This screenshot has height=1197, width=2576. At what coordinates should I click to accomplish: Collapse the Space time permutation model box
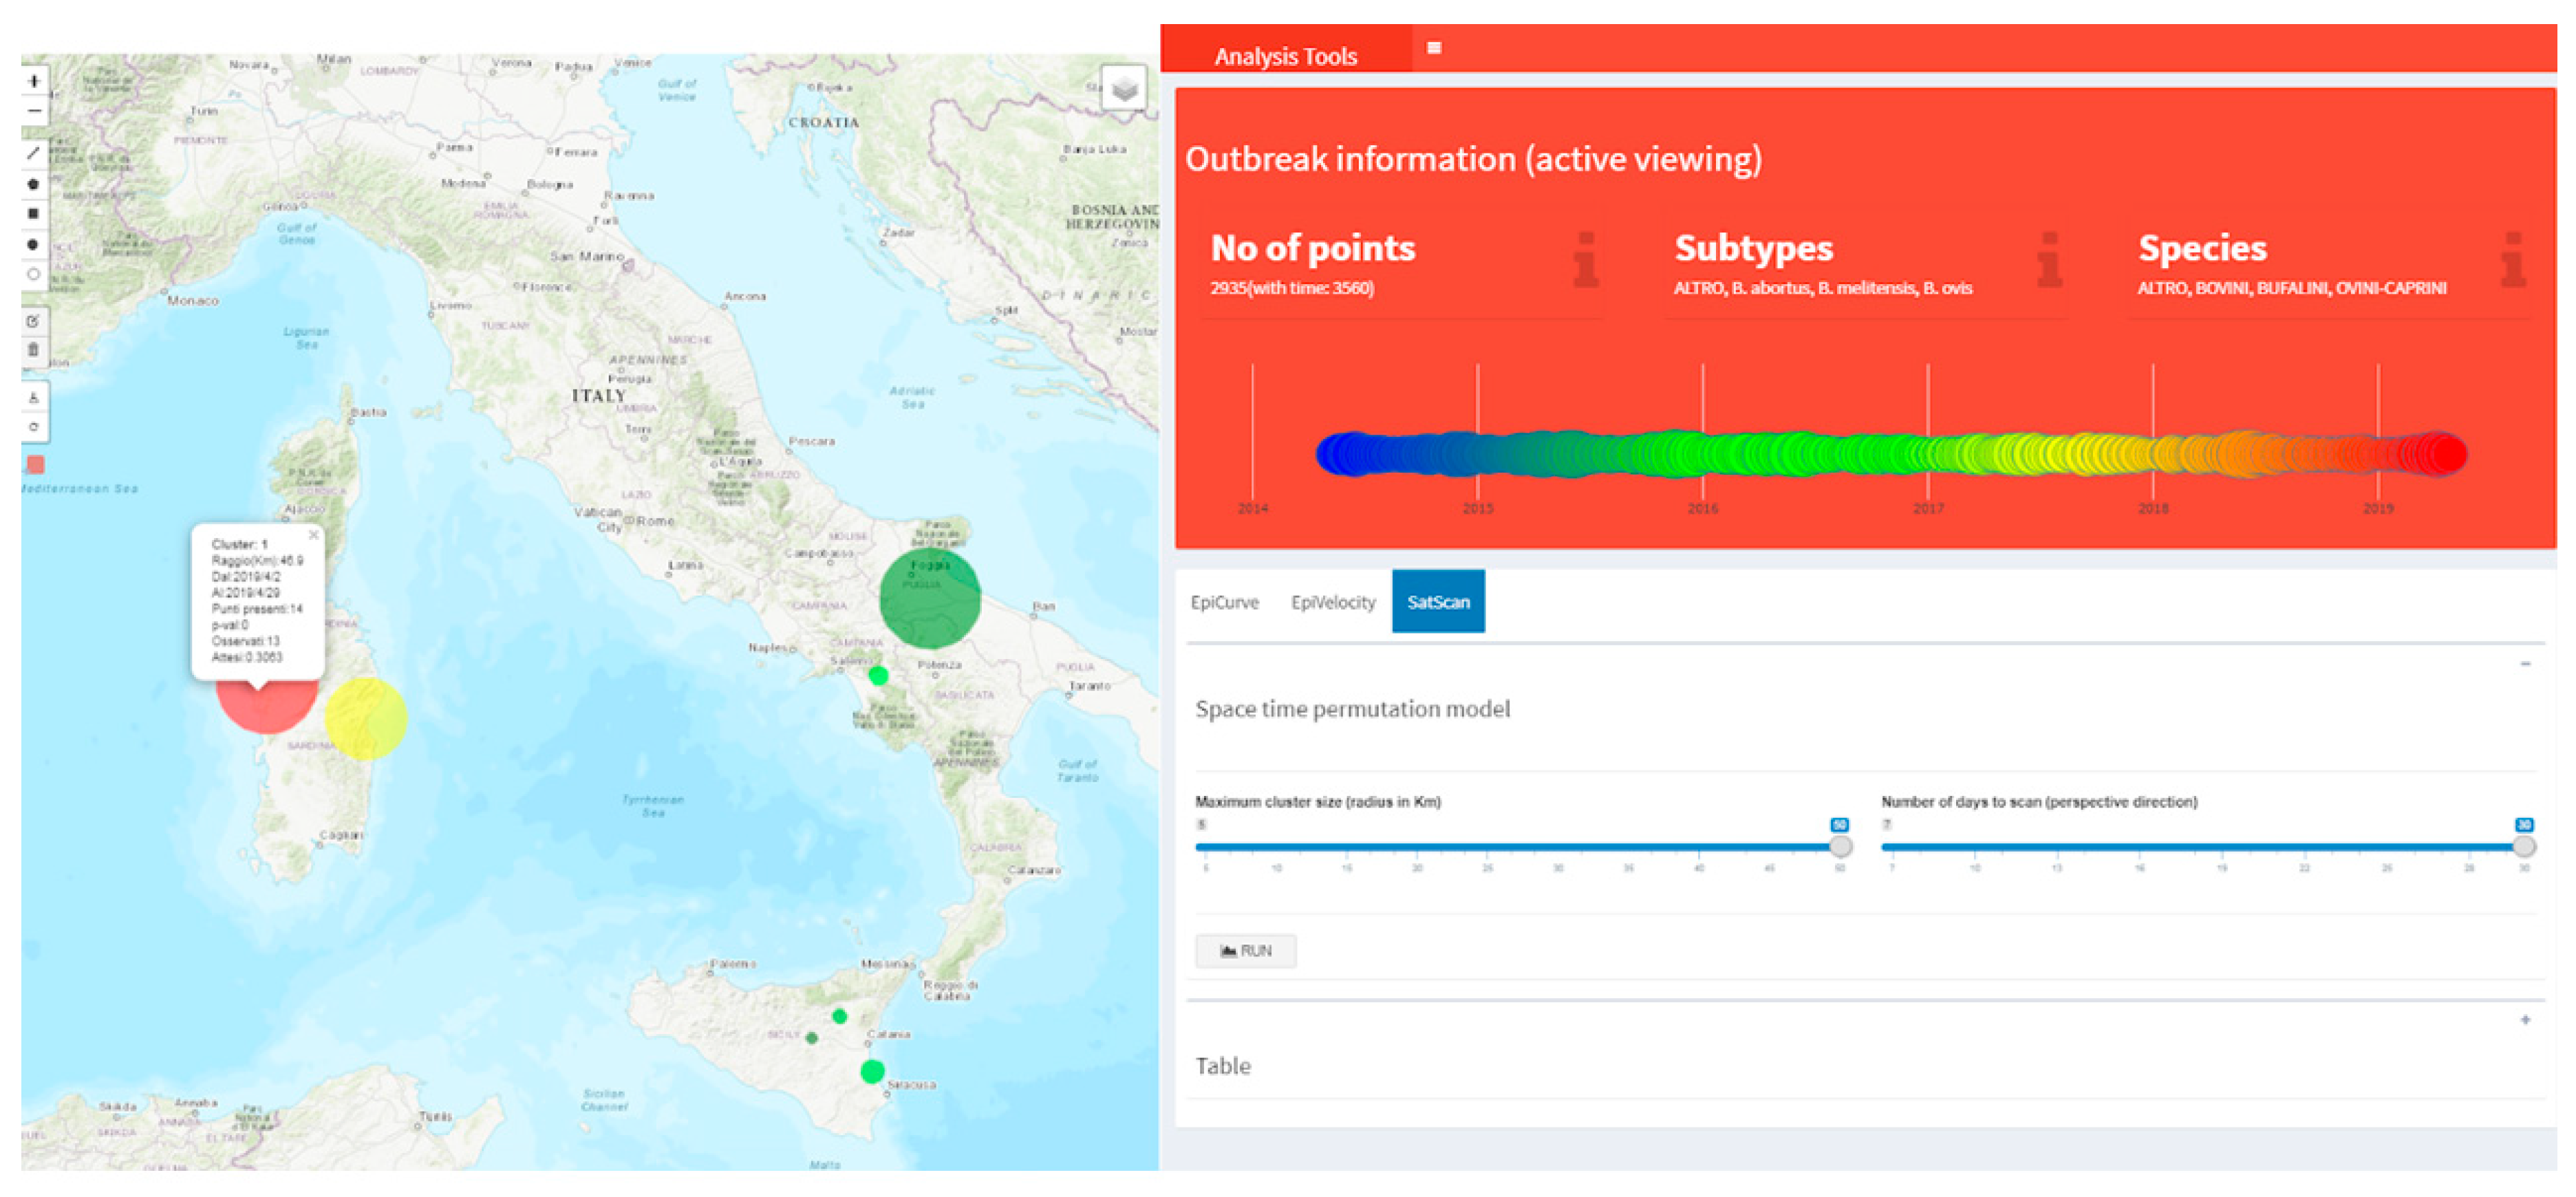point(2525,664)
